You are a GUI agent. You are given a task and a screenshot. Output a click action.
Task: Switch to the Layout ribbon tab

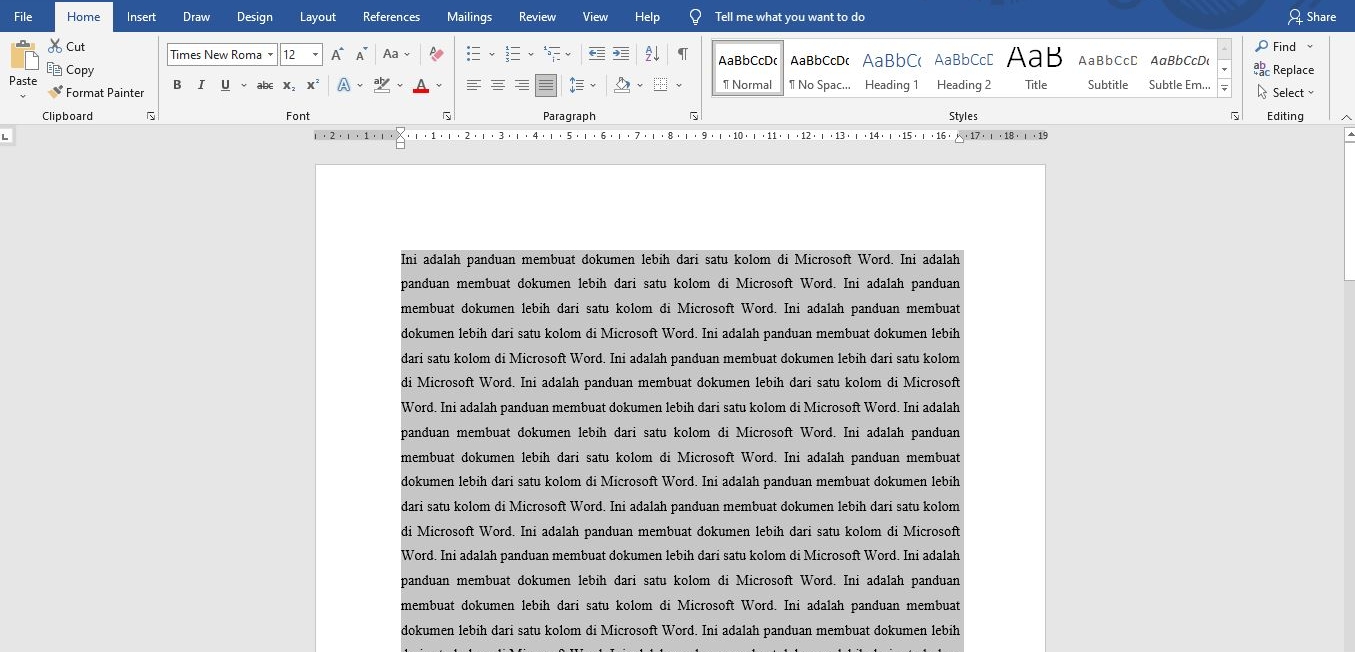coord(317,16)
